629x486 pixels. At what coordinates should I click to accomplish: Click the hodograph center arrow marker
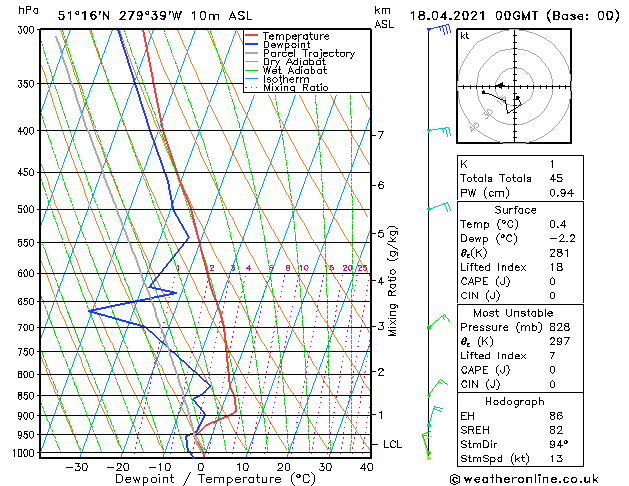[x=500, y=85]
